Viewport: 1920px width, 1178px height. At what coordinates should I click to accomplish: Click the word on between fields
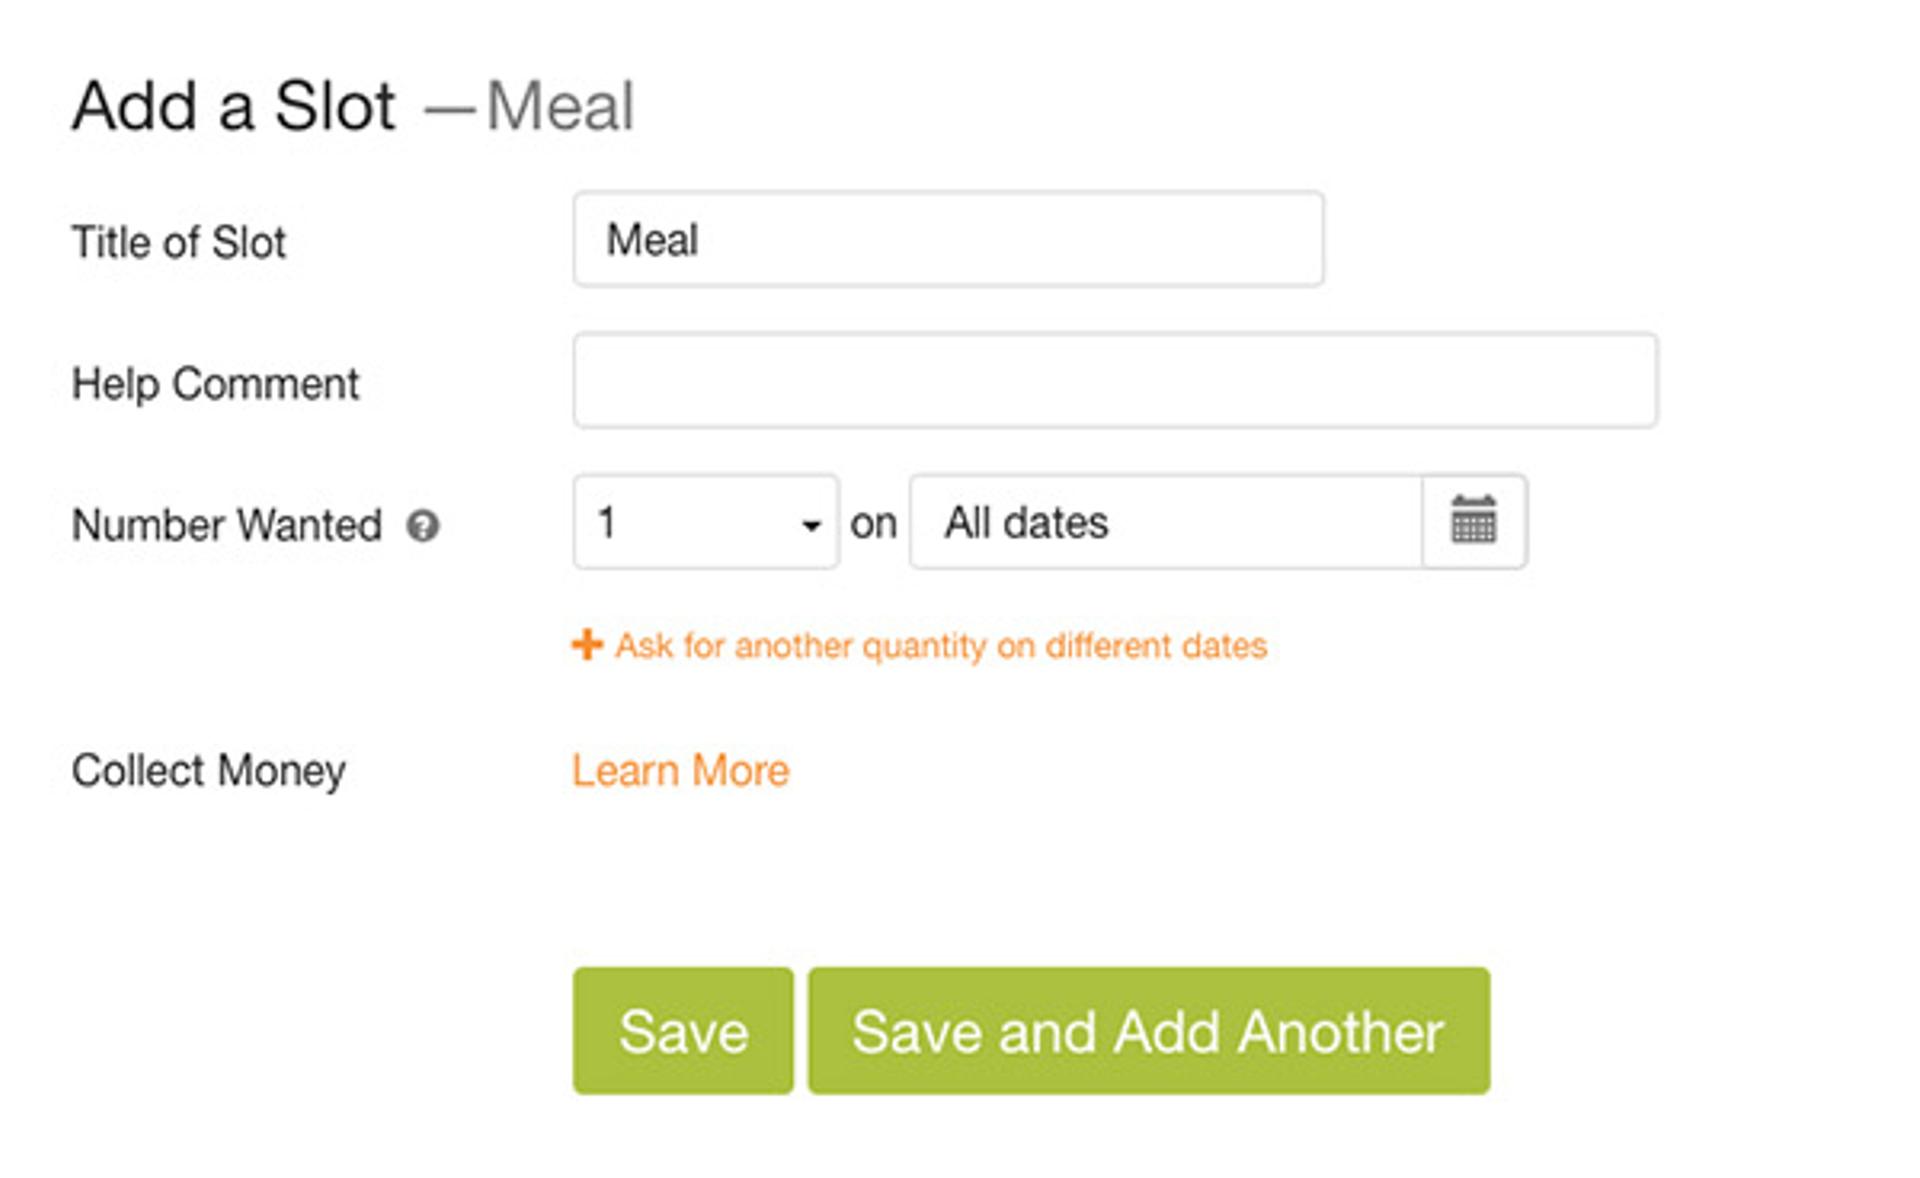click(873, 524)
